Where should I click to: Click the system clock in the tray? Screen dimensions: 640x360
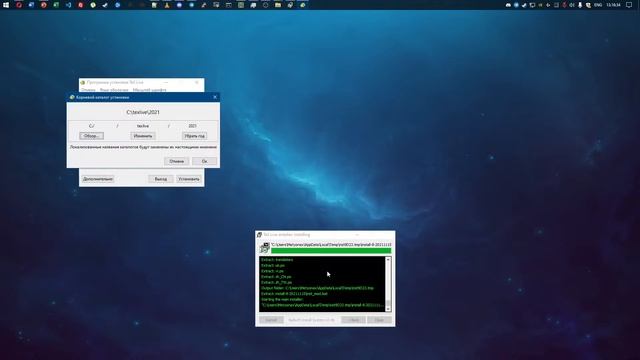613,5
